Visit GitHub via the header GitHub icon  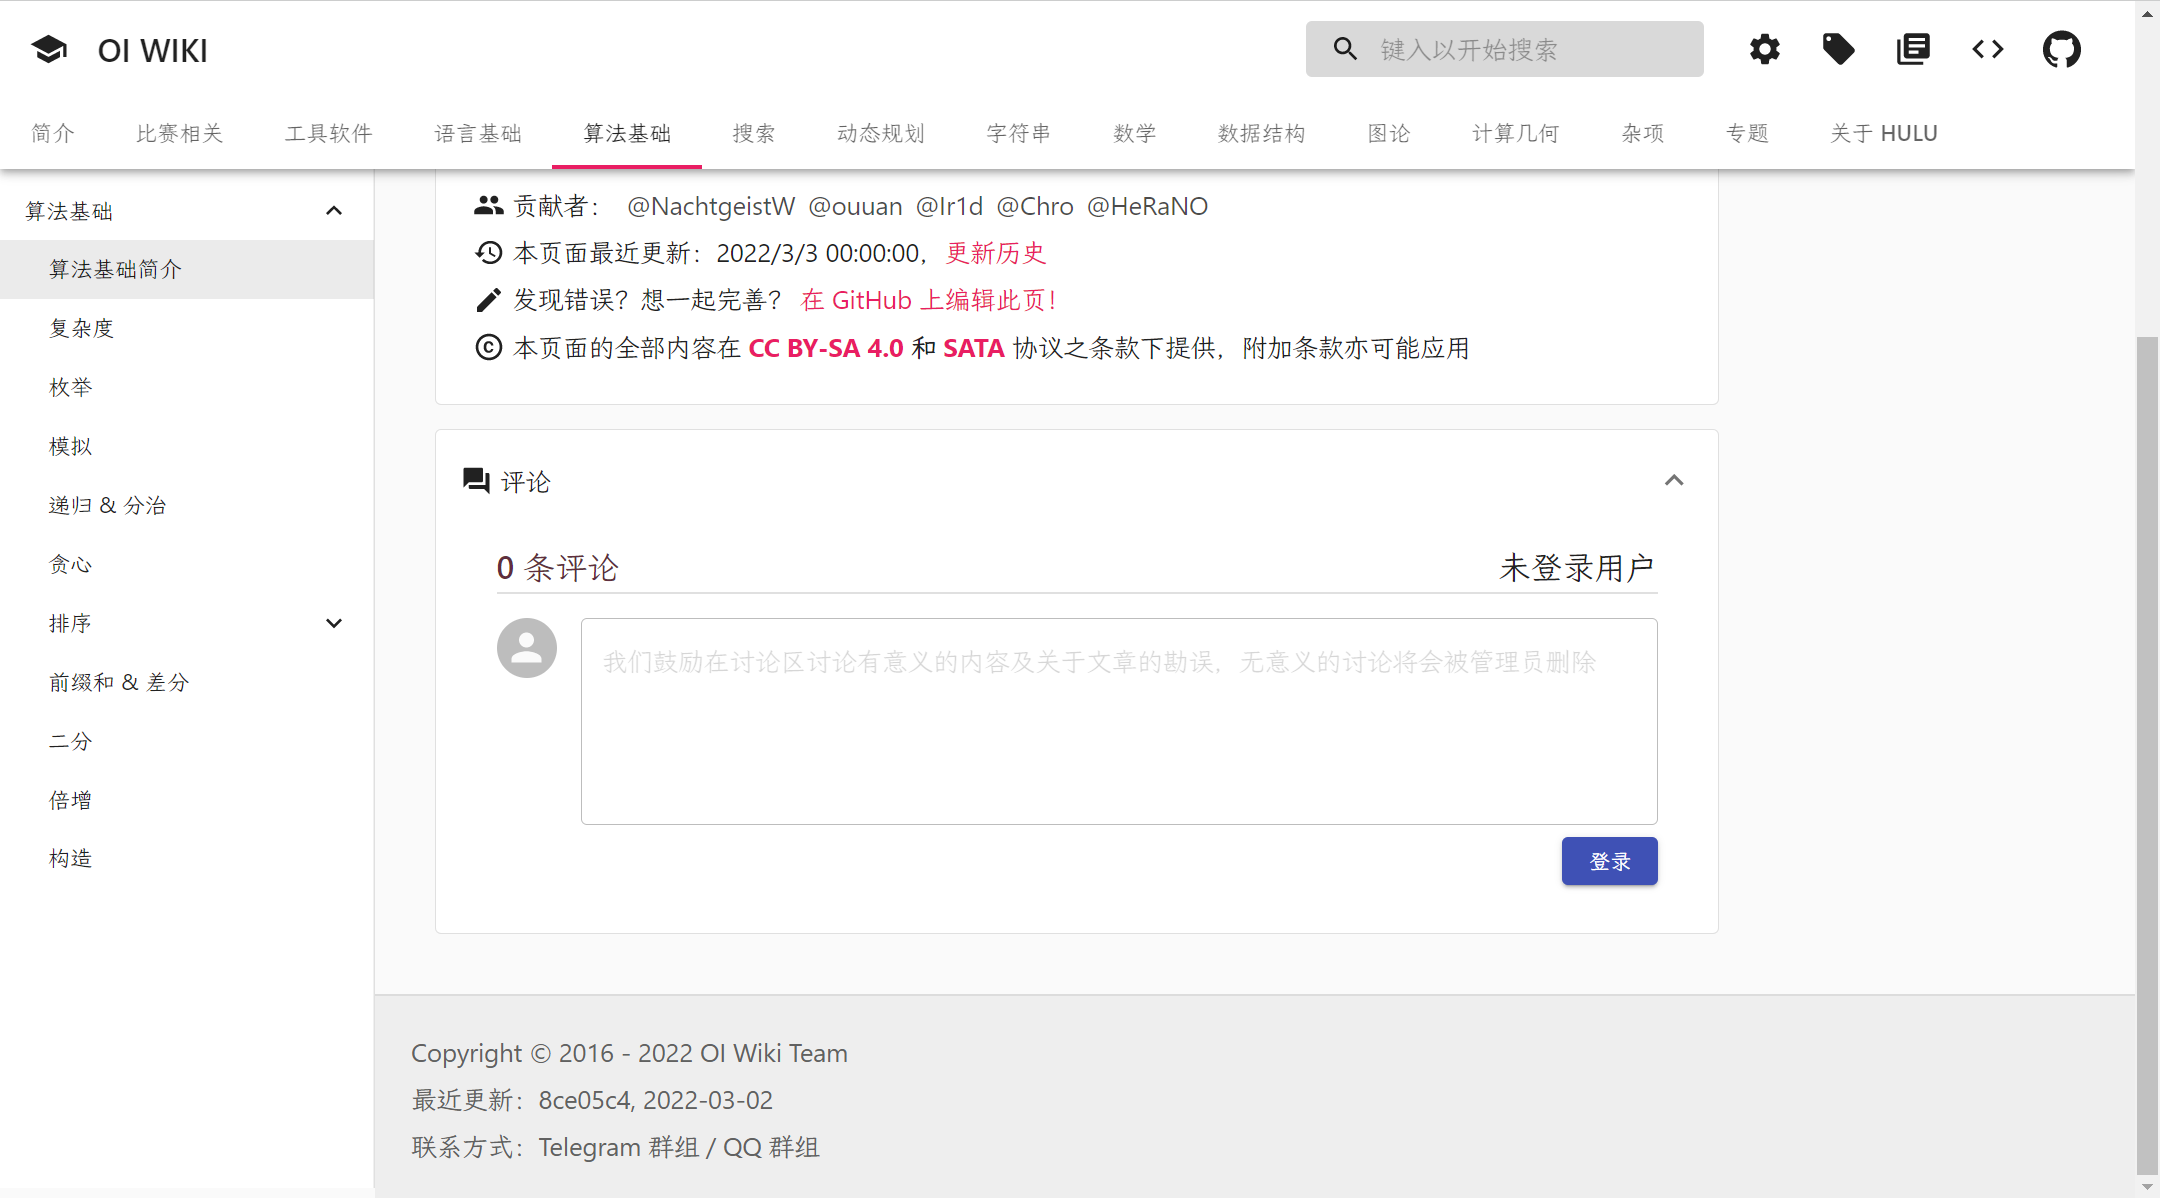pyautogui.click(x=2062, y=48)
